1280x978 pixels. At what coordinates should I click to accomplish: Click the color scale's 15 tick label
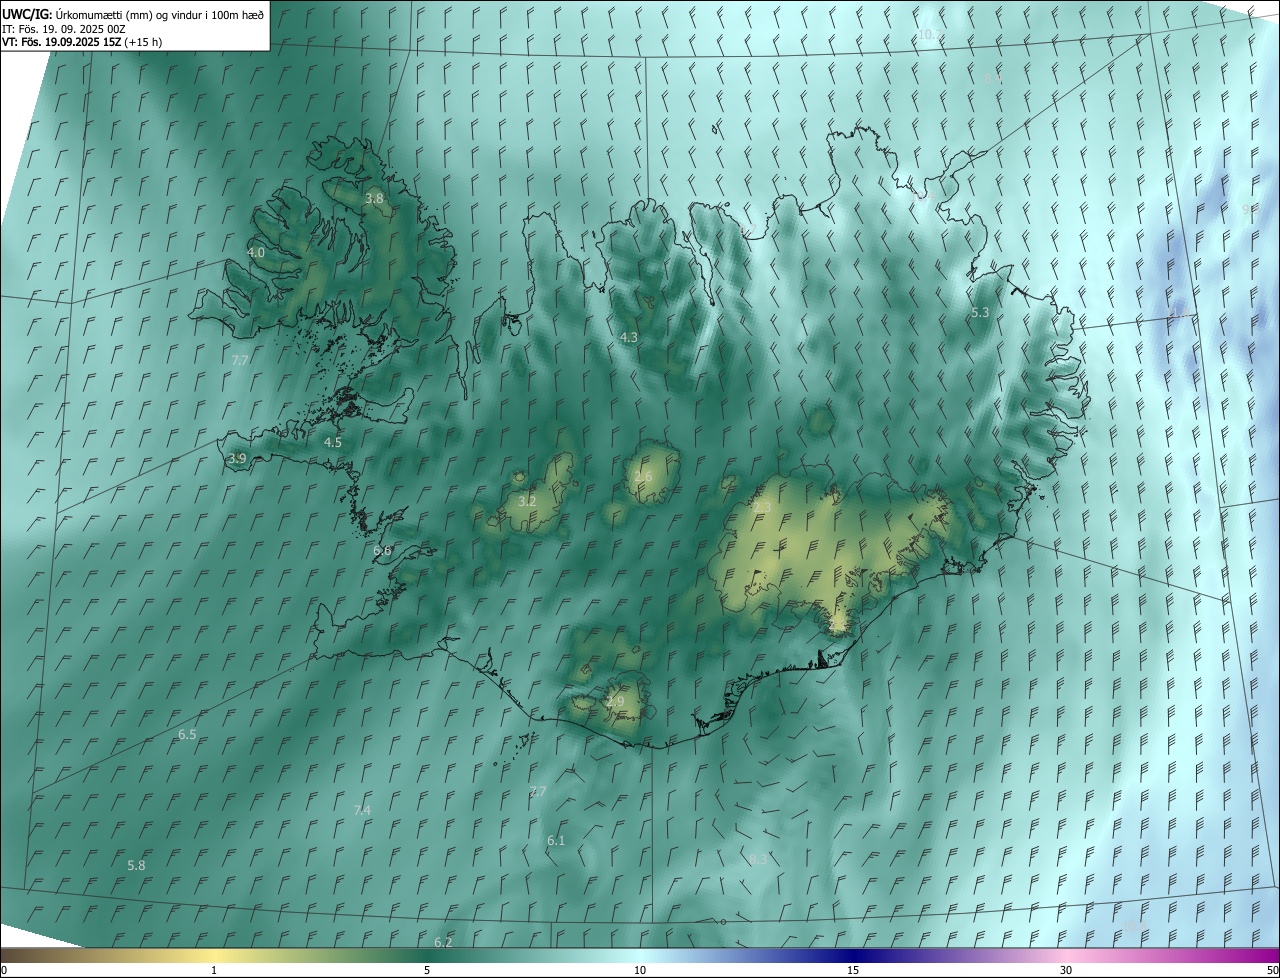(853, 970)
